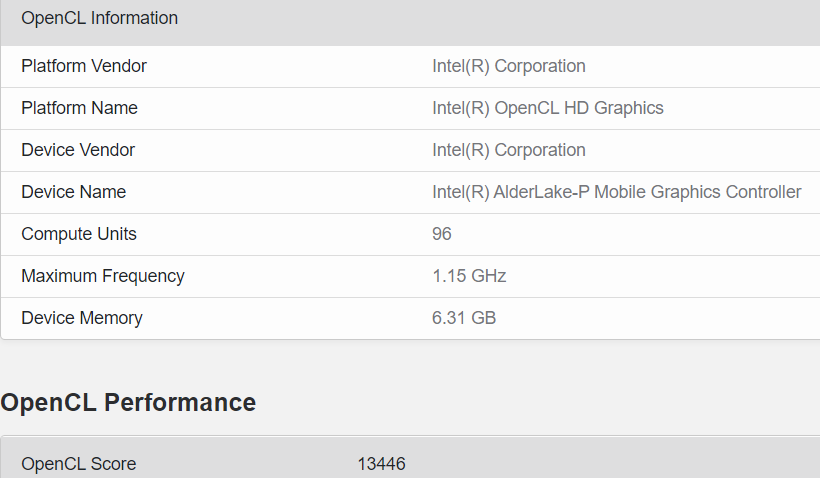Select the 1.15 GHz frequency value

pos(469,276)
